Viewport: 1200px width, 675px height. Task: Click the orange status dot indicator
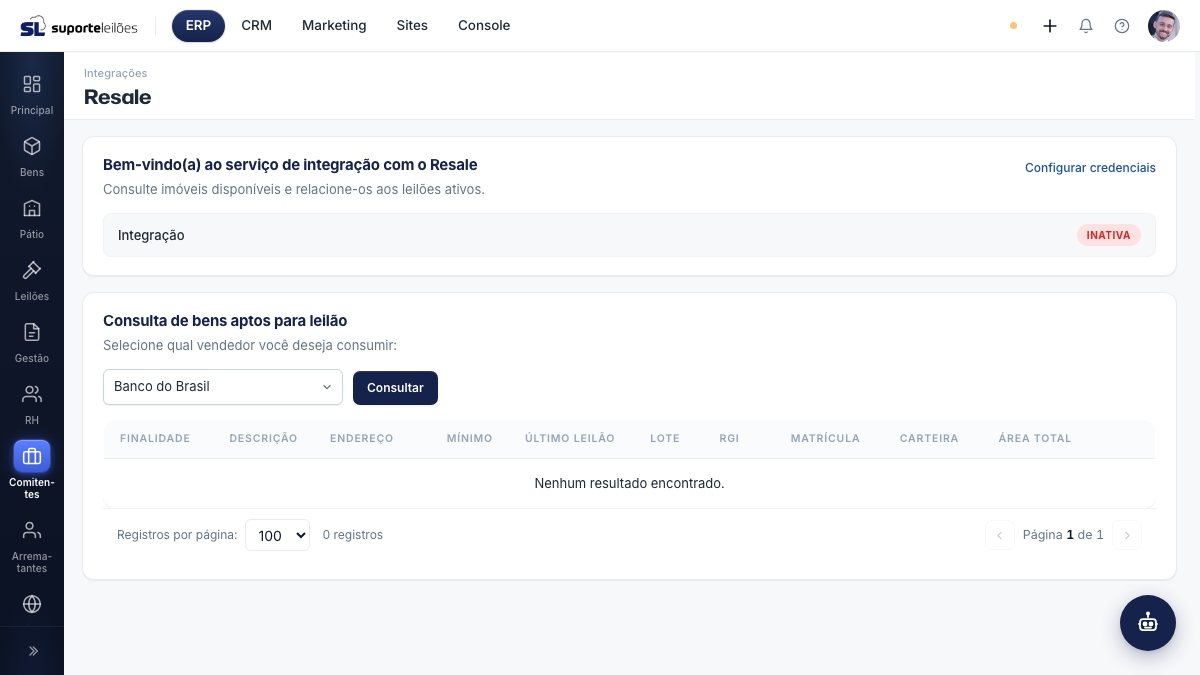1014,26
